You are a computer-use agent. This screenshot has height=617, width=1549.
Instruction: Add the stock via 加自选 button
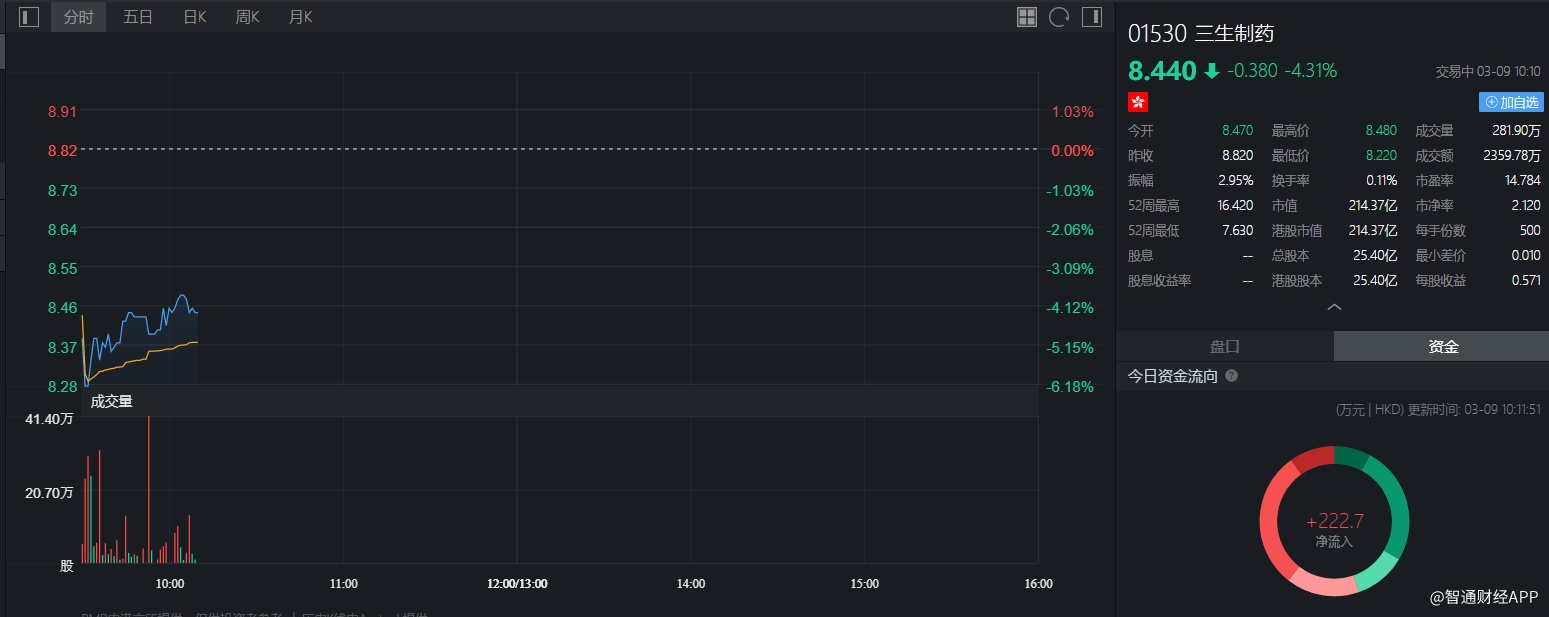(1511, 102)
